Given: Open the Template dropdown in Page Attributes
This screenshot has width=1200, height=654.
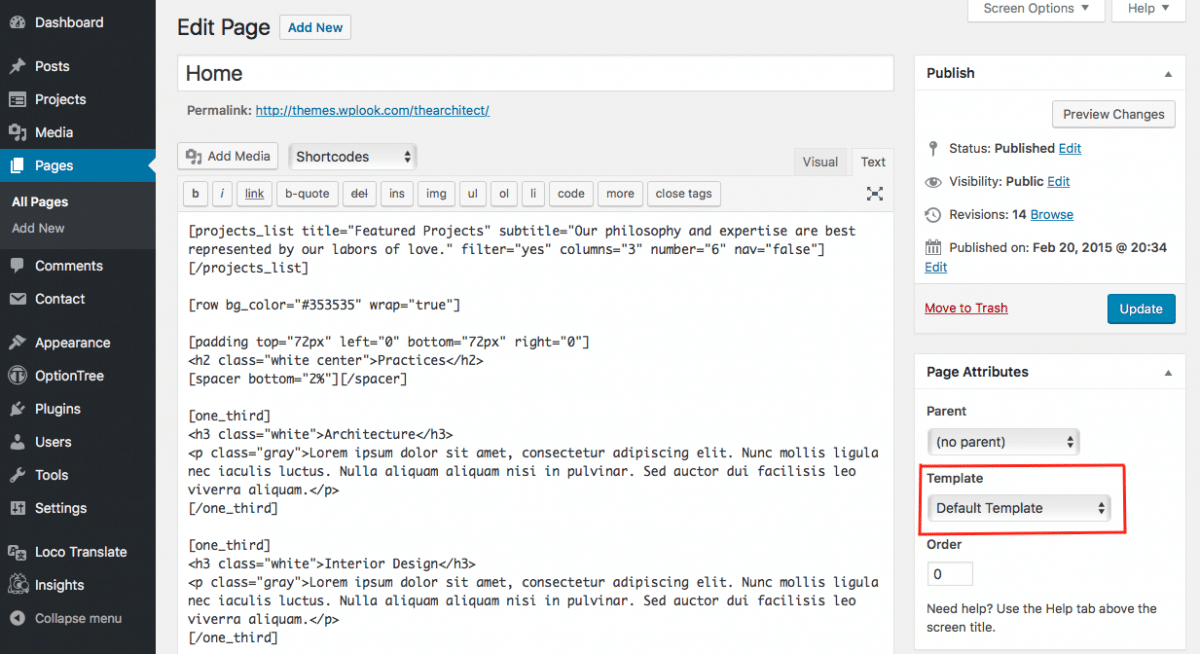Looking at the screenshot, I should tap(1018, 507).
